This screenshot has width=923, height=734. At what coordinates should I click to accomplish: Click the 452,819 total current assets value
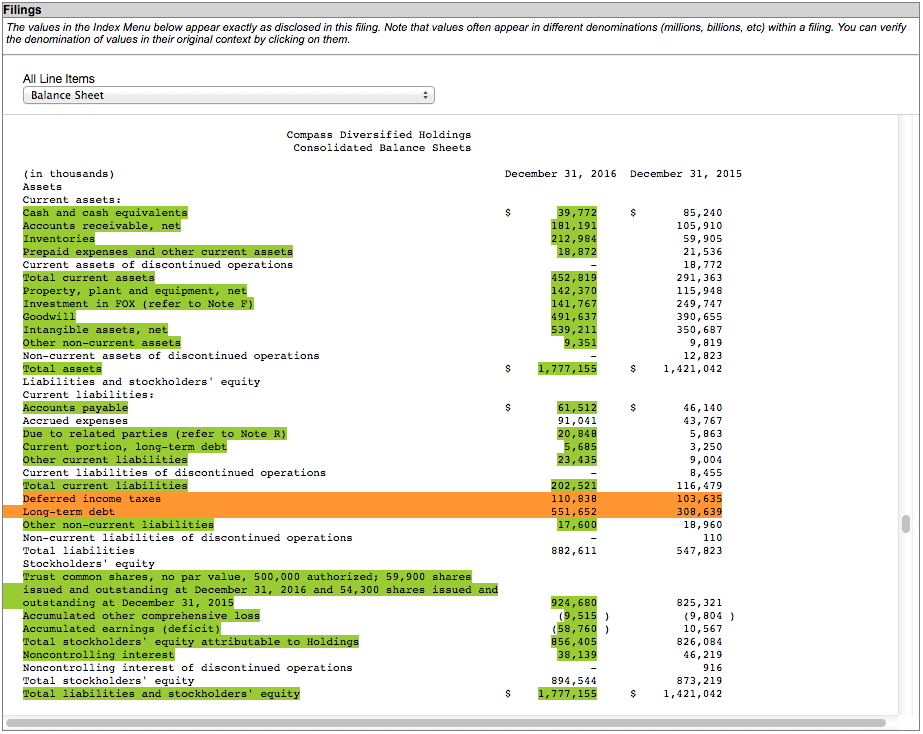tap(574, 278)
